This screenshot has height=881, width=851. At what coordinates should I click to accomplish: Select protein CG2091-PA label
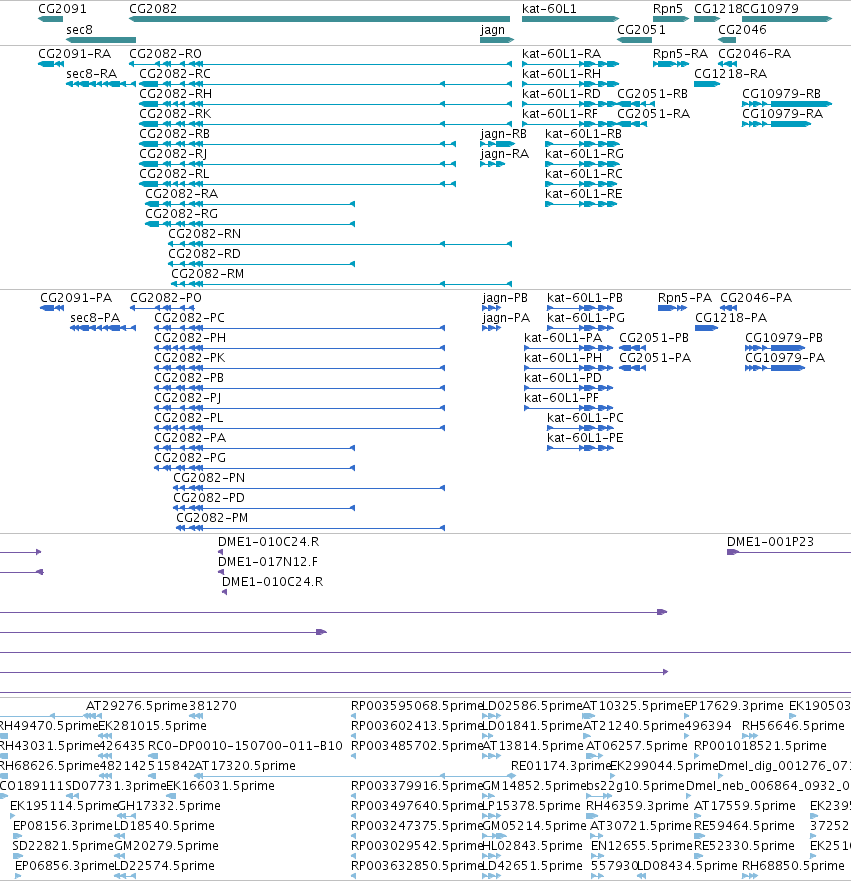click(76, 298)
